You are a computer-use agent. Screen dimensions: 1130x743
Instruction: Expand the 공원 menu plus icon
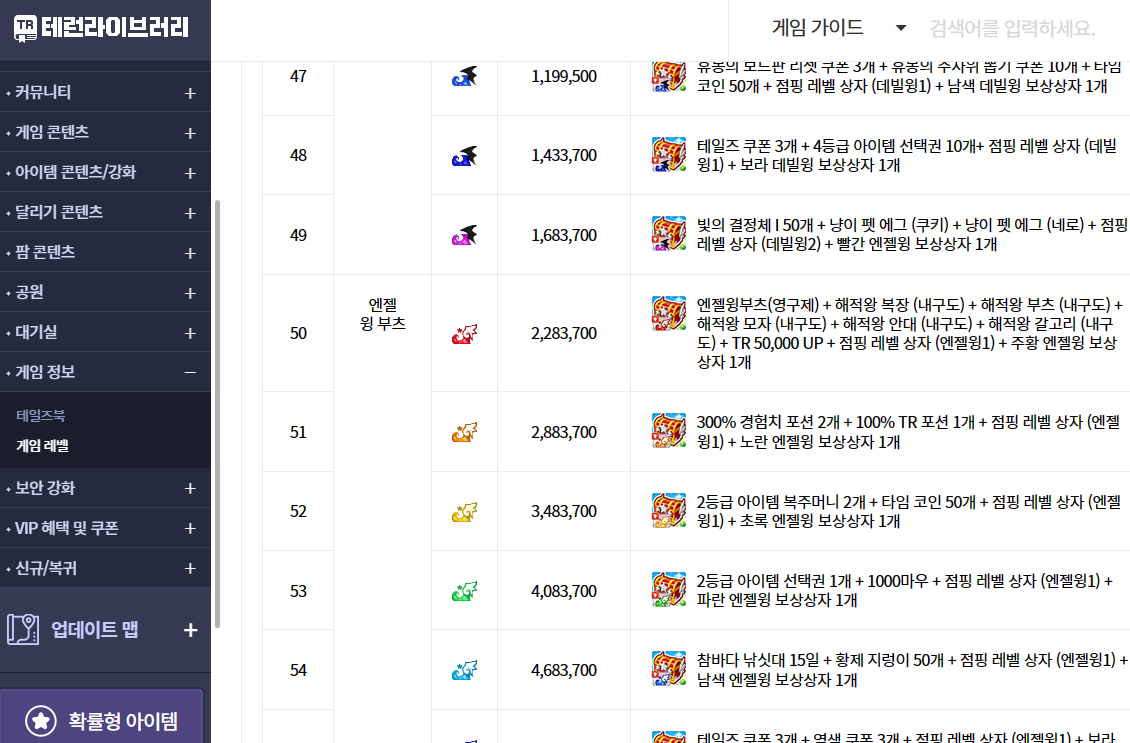190,293
